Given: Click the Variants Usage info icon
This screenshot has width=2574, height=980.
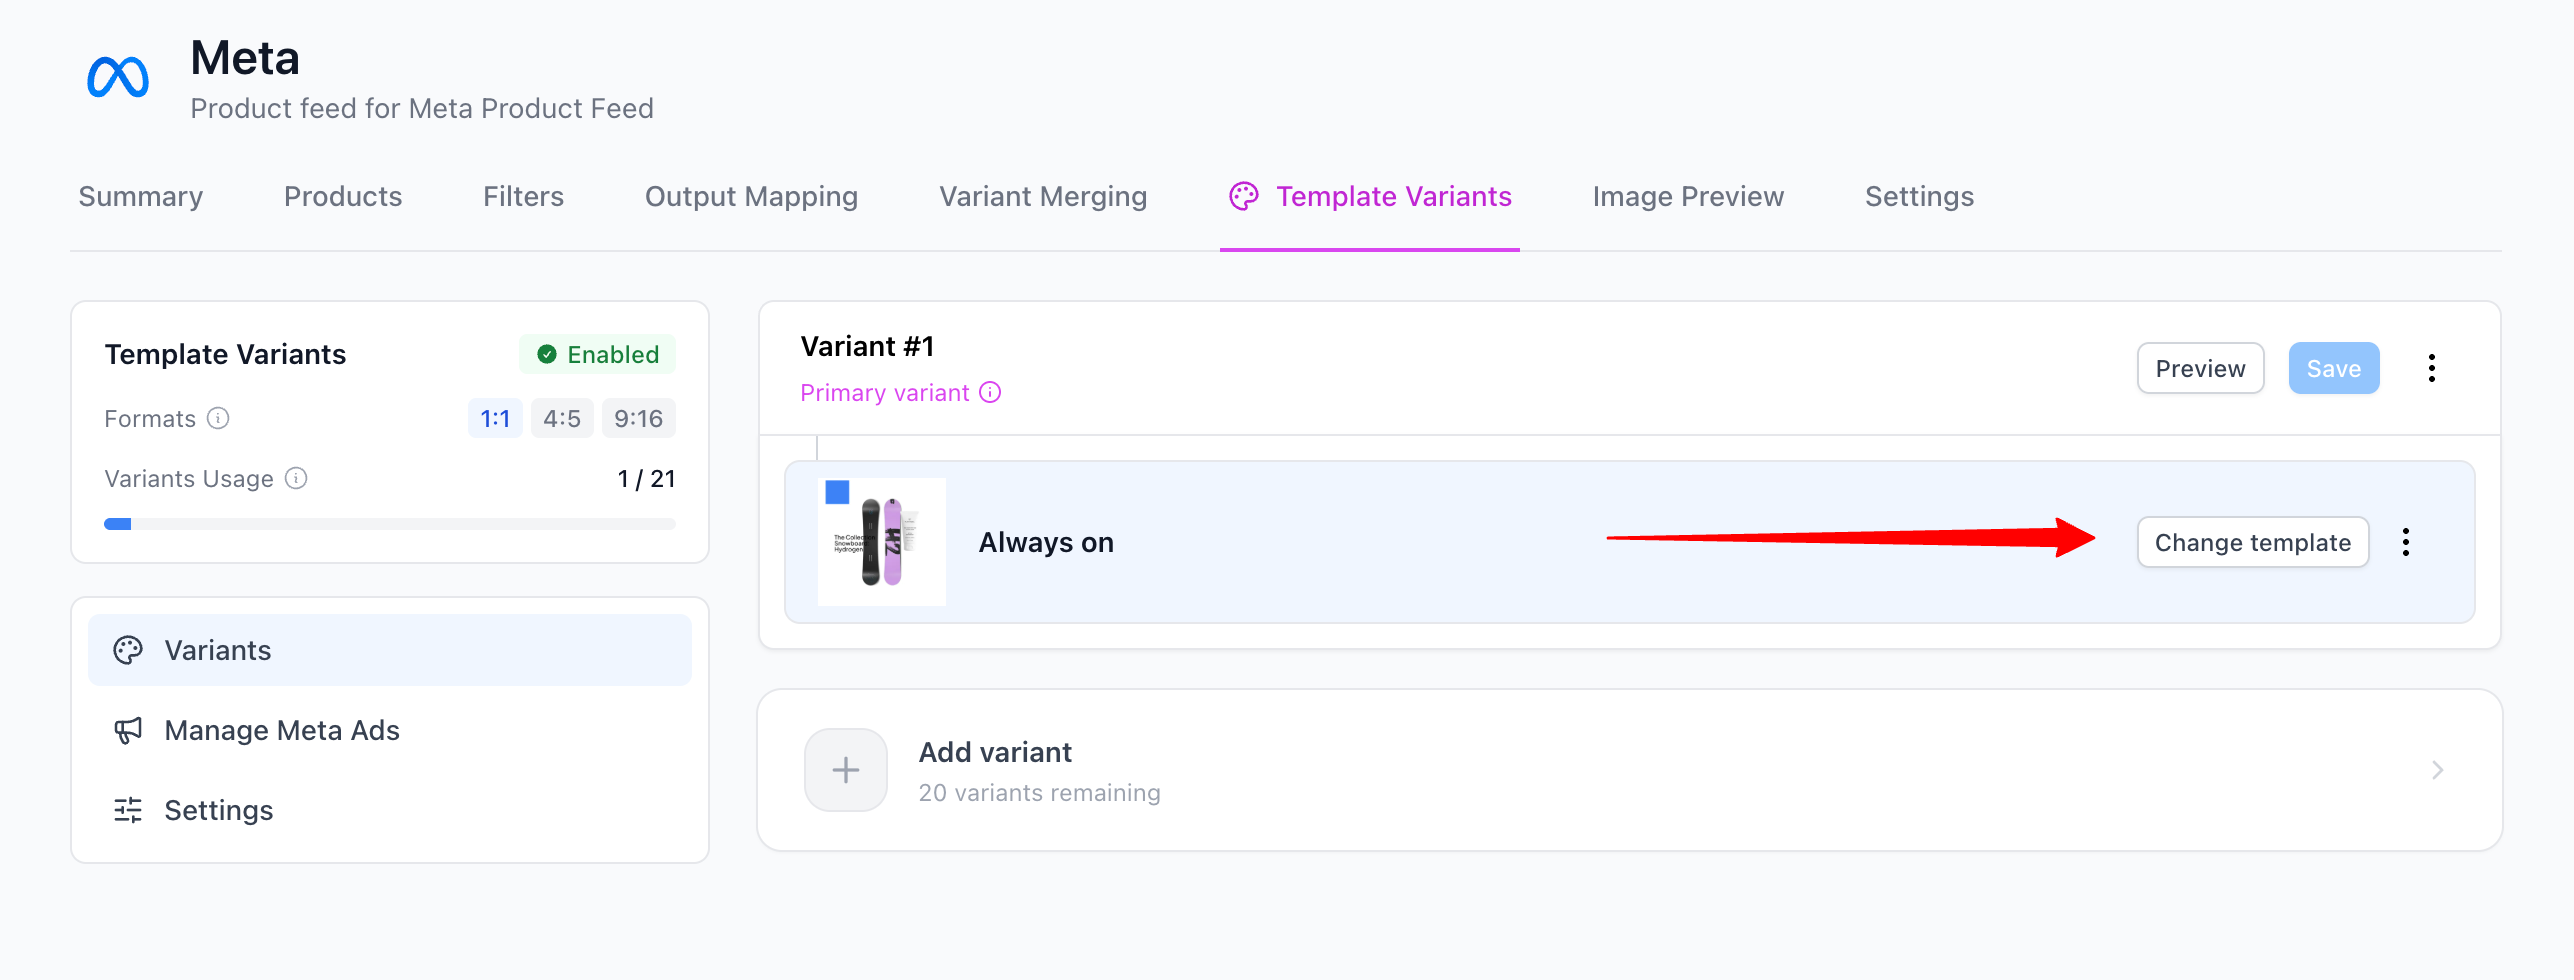Looking at the screenshot, I should [x=296, y=478].
